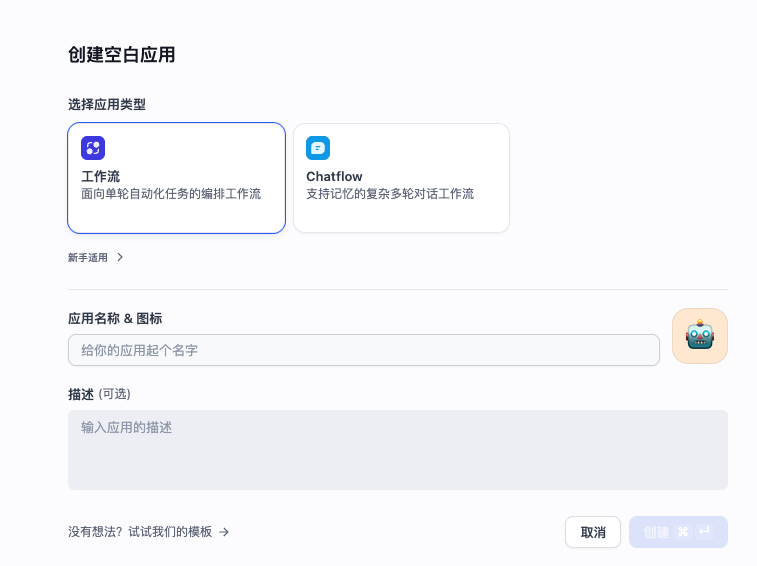Expand the 新手适用 section

point(88,257)
